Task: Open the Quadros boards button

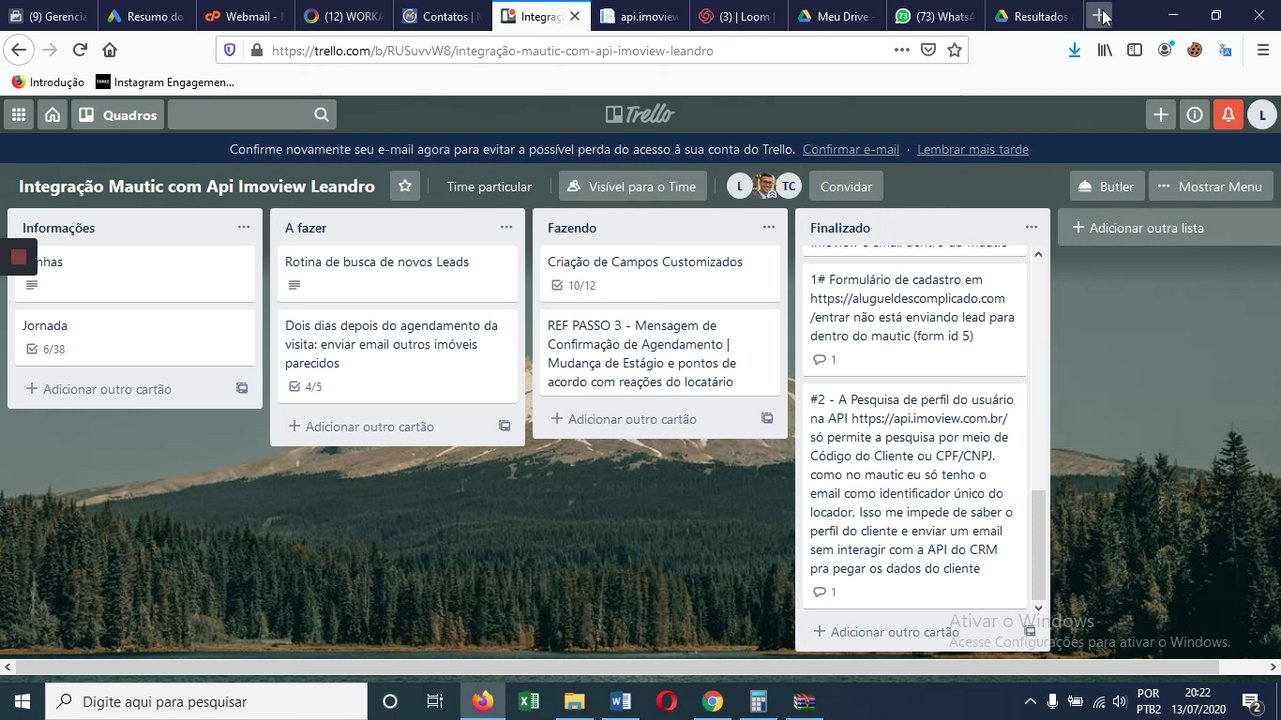Action: point(118,115)
